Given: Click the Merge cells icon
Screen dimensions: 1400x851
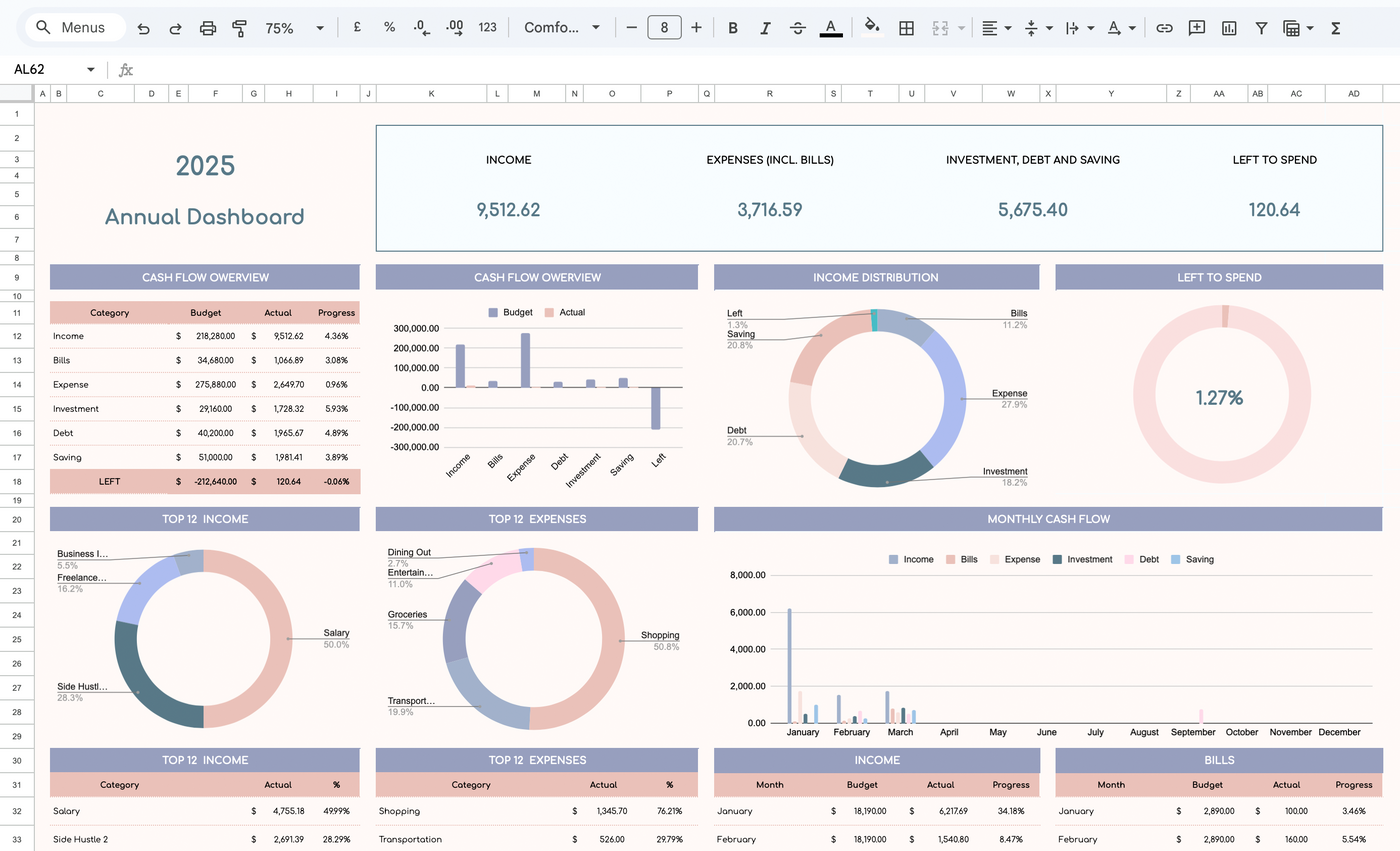Looking at the screenshot, I should pos(939,28).
